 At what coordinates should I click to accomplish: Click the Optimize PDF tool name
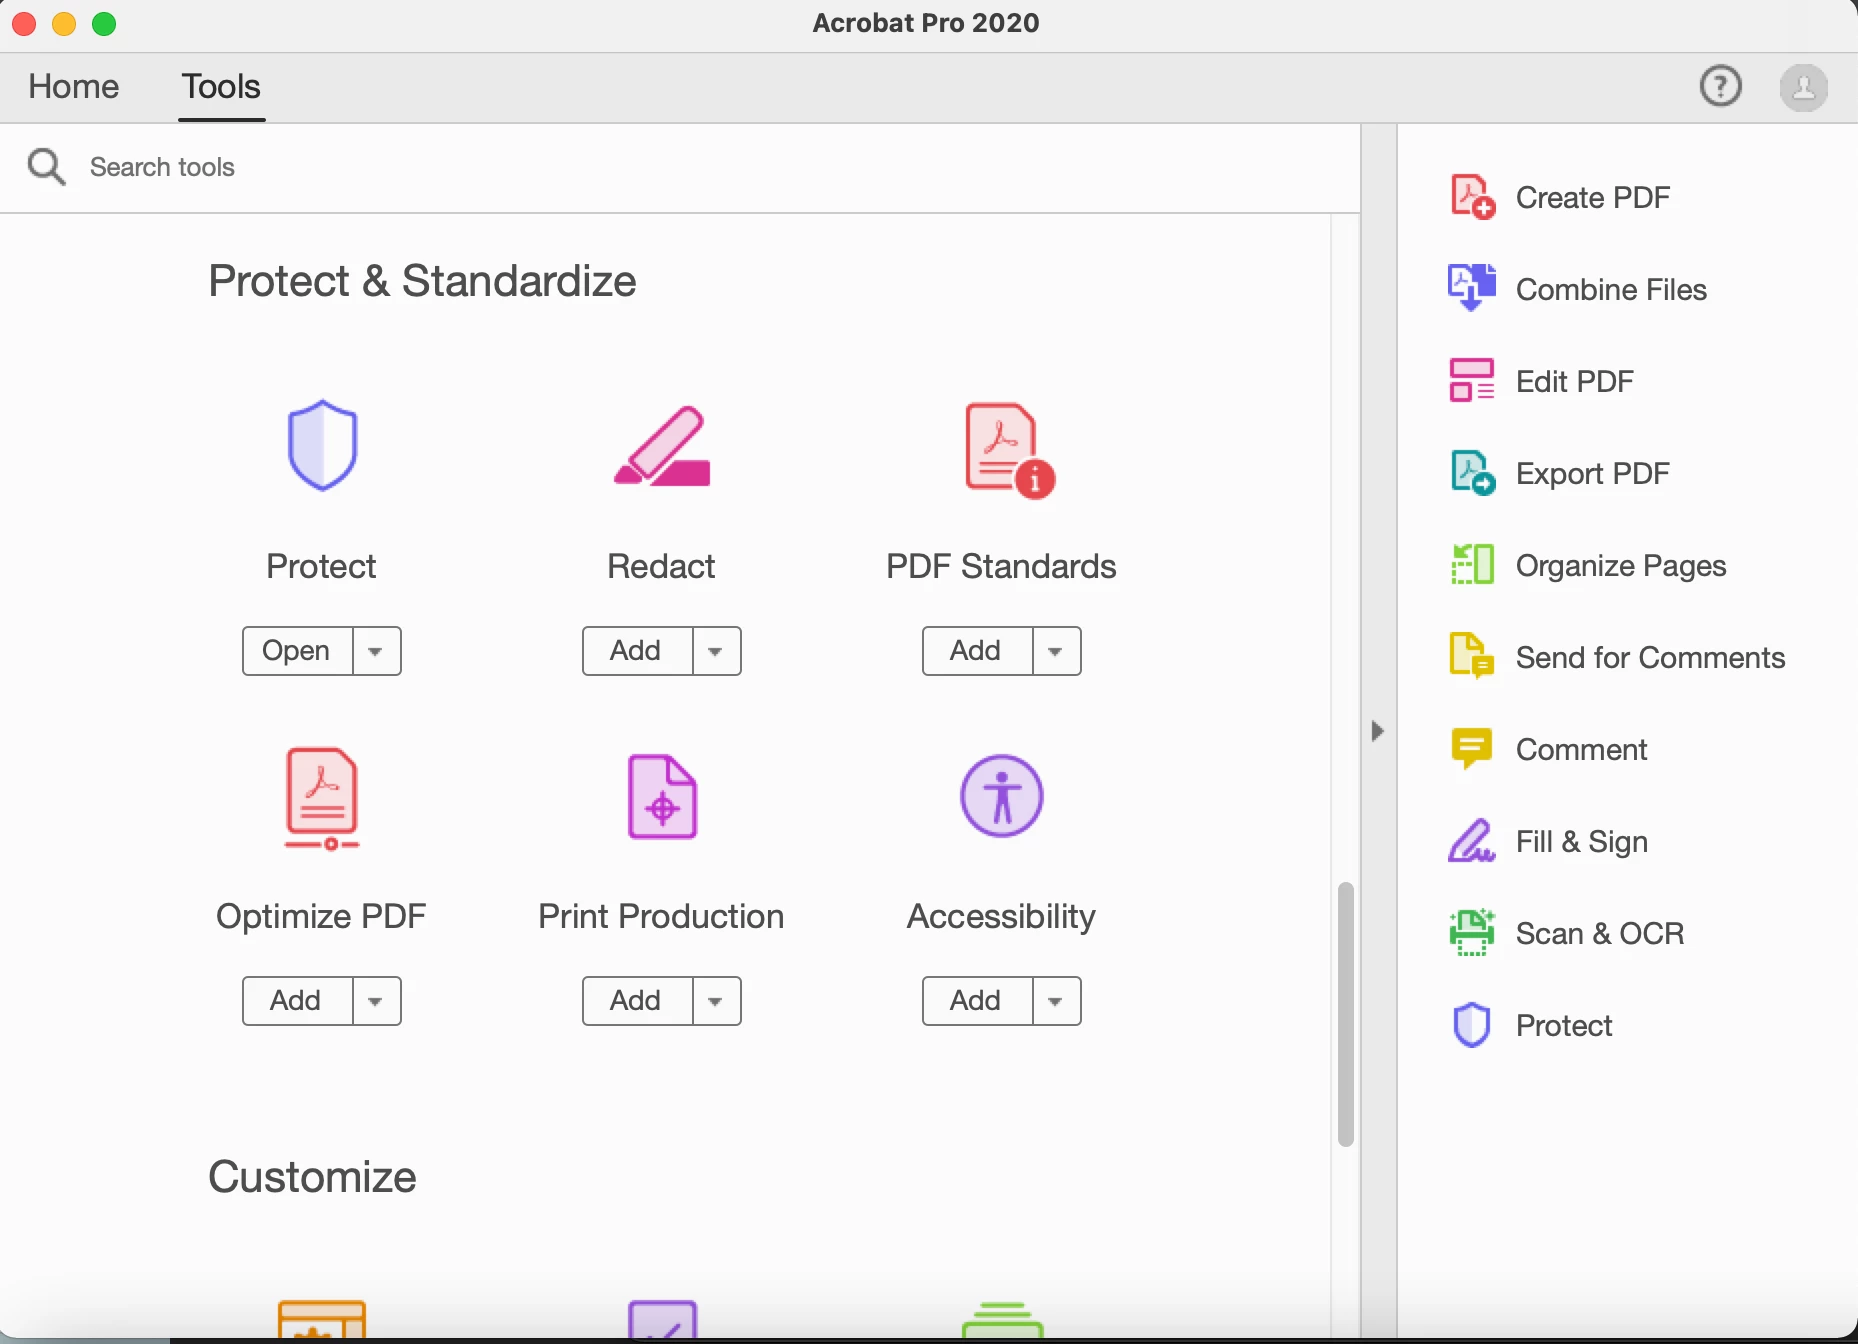321,917
